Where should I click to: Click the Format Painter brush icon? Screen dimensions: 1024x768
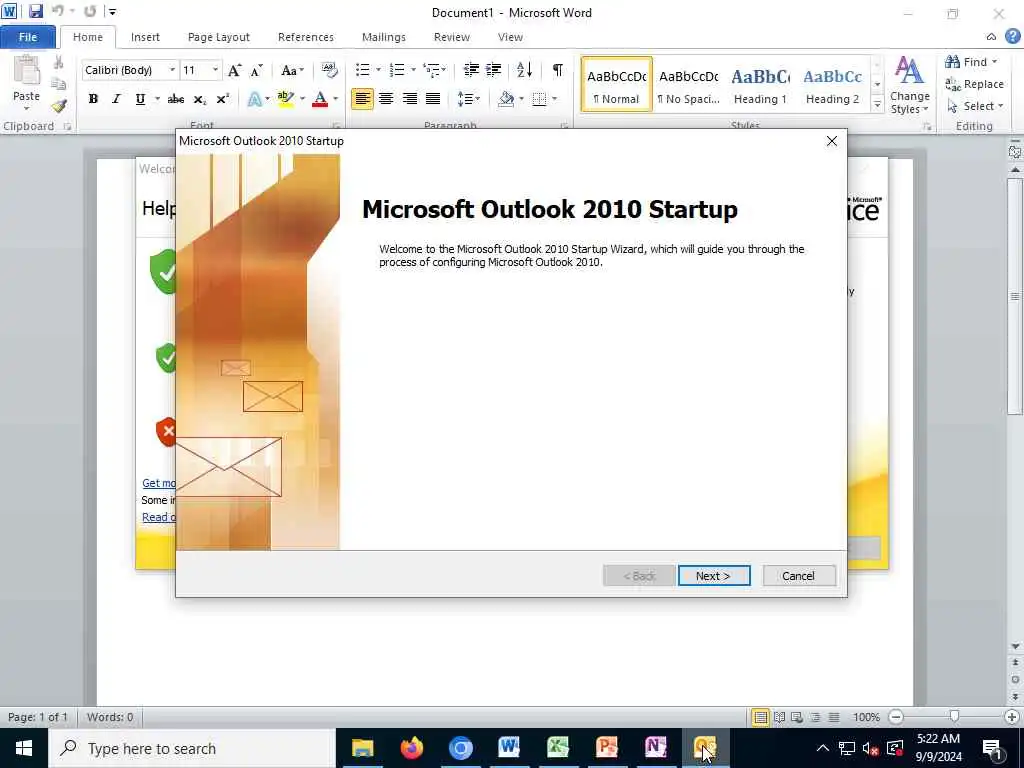(59, 106)
